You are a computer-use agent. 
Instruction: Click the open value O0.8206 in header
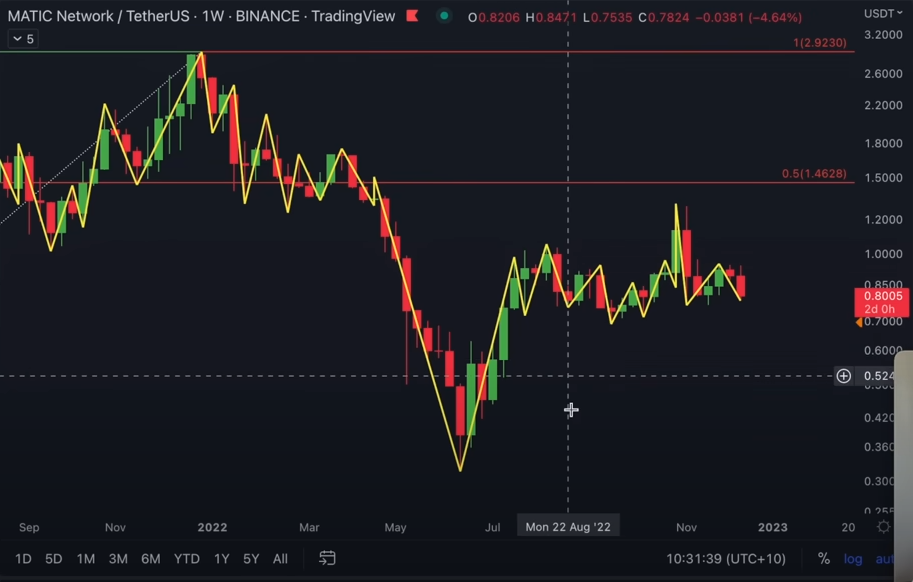(x=493, y=17)
